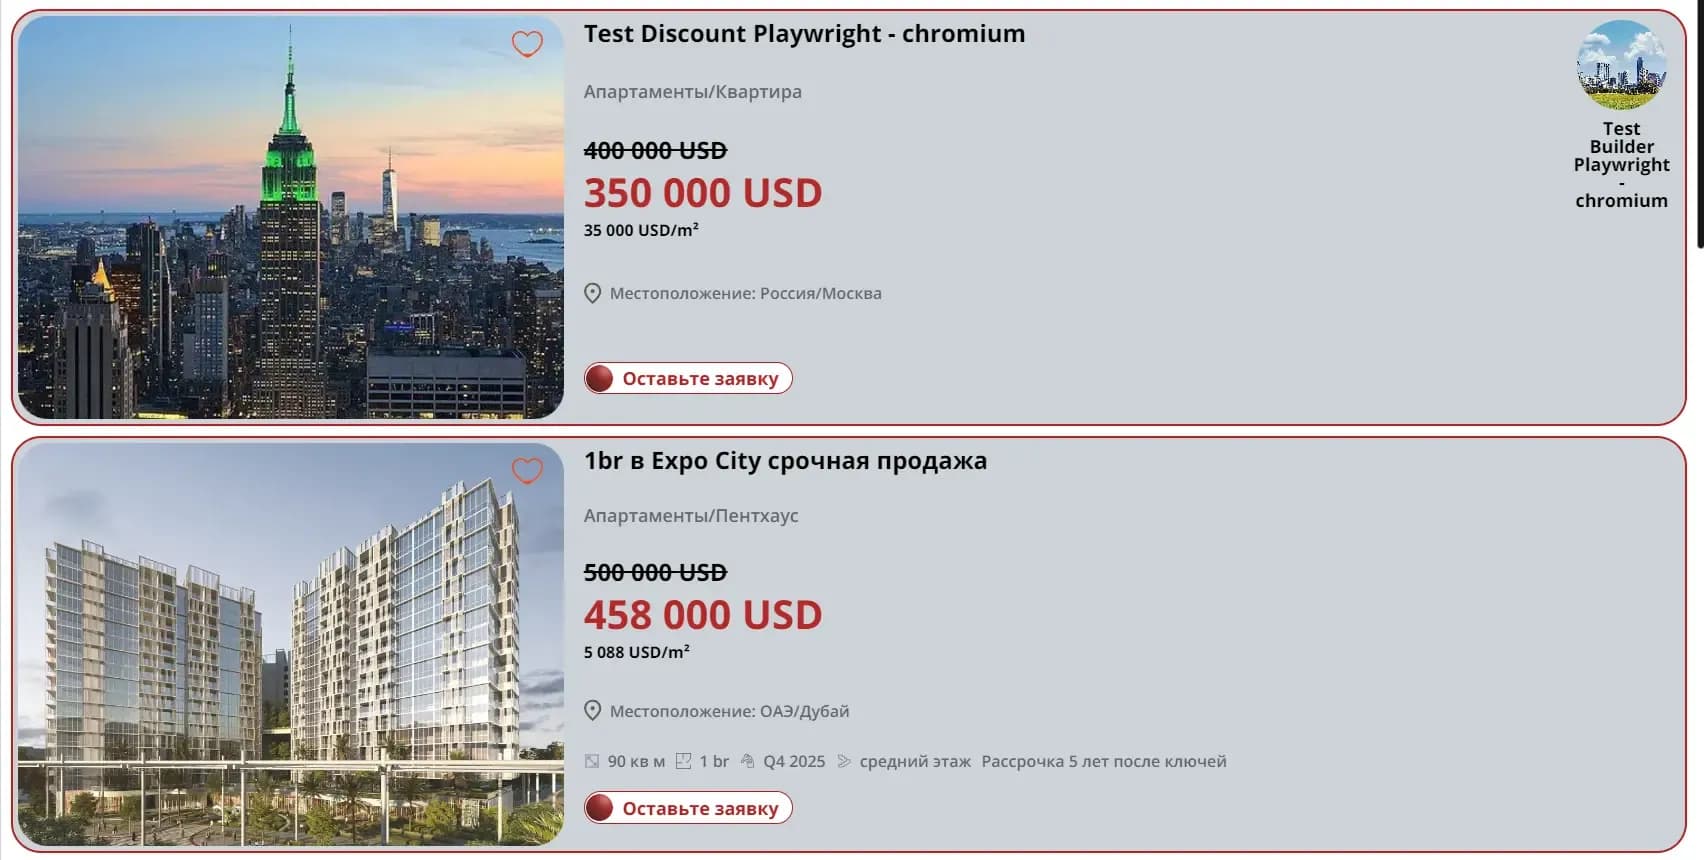Click Местоположение: ОАЭ/Дубай location text
Viewport: 1704px width, 860px height.
coord(730,711)
